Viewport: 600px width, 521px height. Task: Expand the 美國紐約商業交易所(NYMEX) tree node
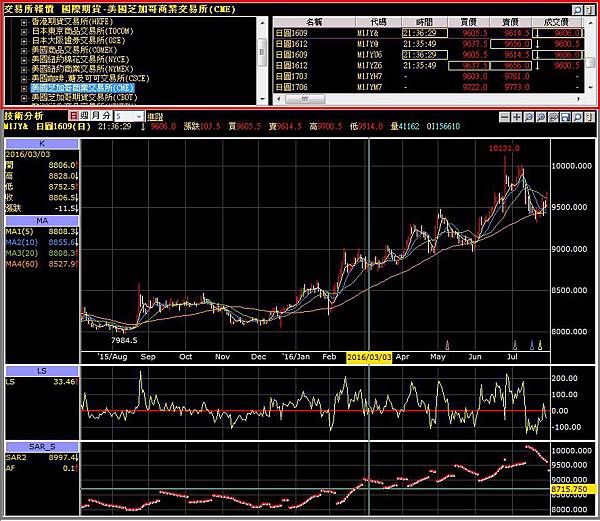(x=24, y=70)
